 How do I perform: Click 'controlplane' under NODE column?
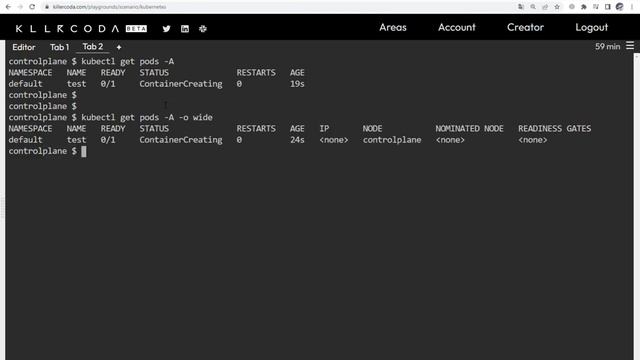(x=392, y=140)
